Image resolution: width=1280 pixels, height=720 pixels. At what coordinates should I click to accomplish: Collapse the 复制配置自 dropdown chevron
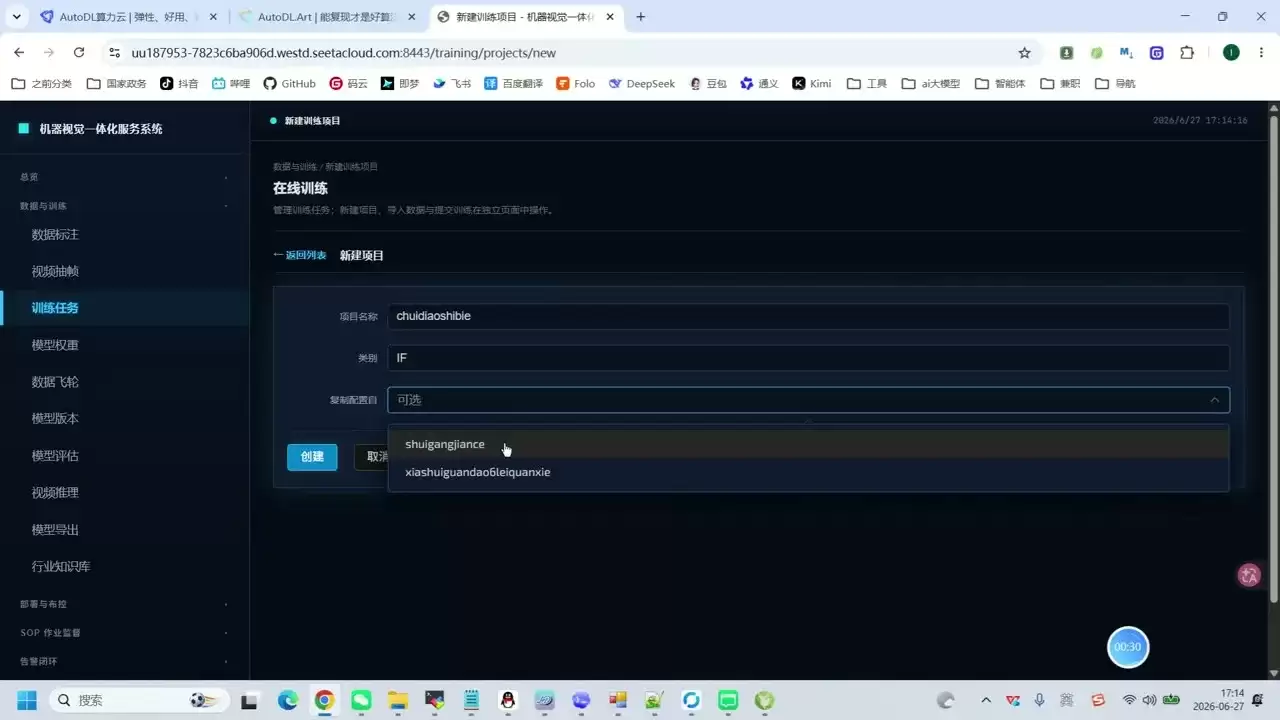click(1214, 400)
